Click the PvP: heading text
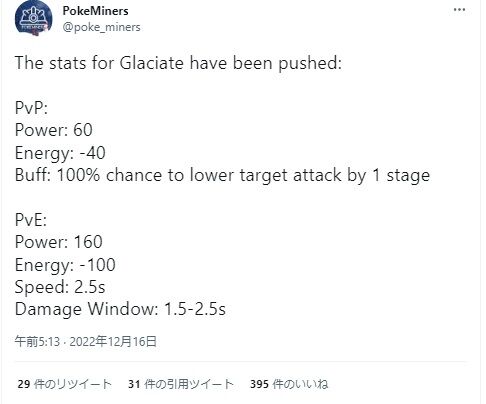This screenshot has height=404, width=486. pos(31,108)
